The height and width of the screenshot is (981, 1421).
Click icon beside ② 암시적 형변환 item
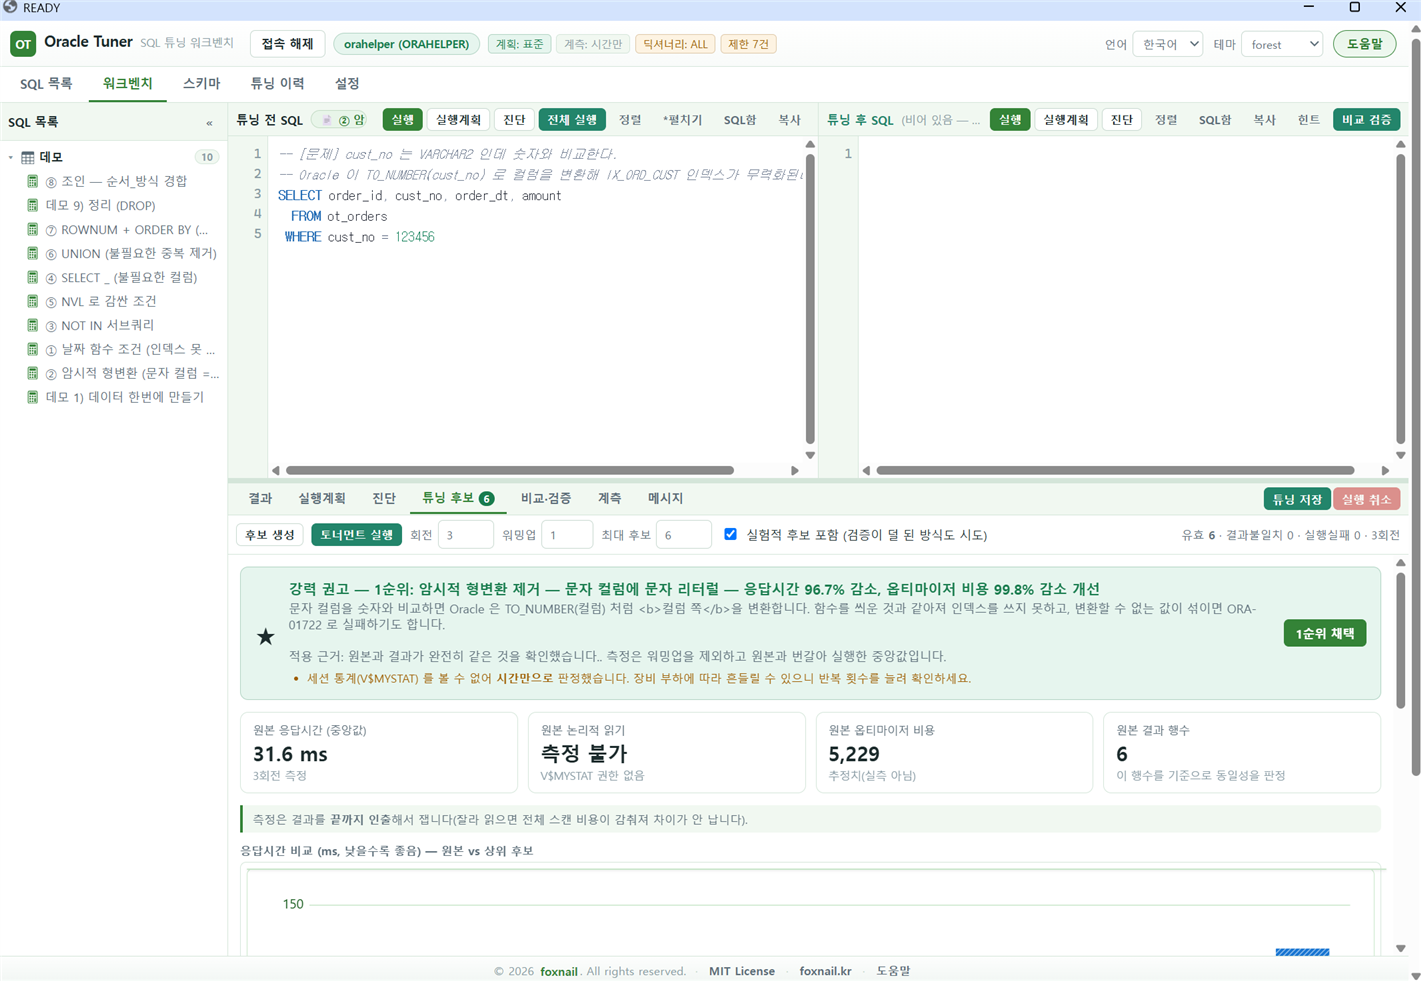33,373
